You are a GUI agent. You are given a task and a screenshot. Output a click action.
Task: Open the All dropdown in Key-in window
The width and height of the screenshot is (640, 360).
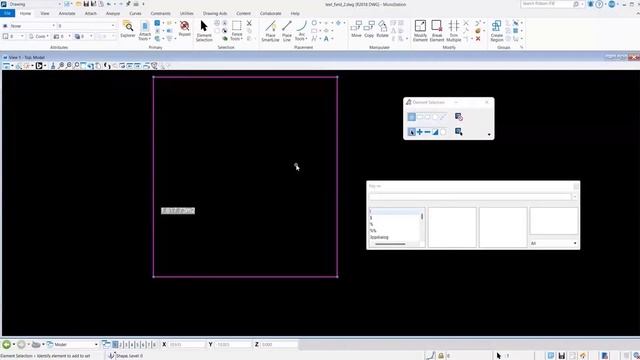(553, 243)
